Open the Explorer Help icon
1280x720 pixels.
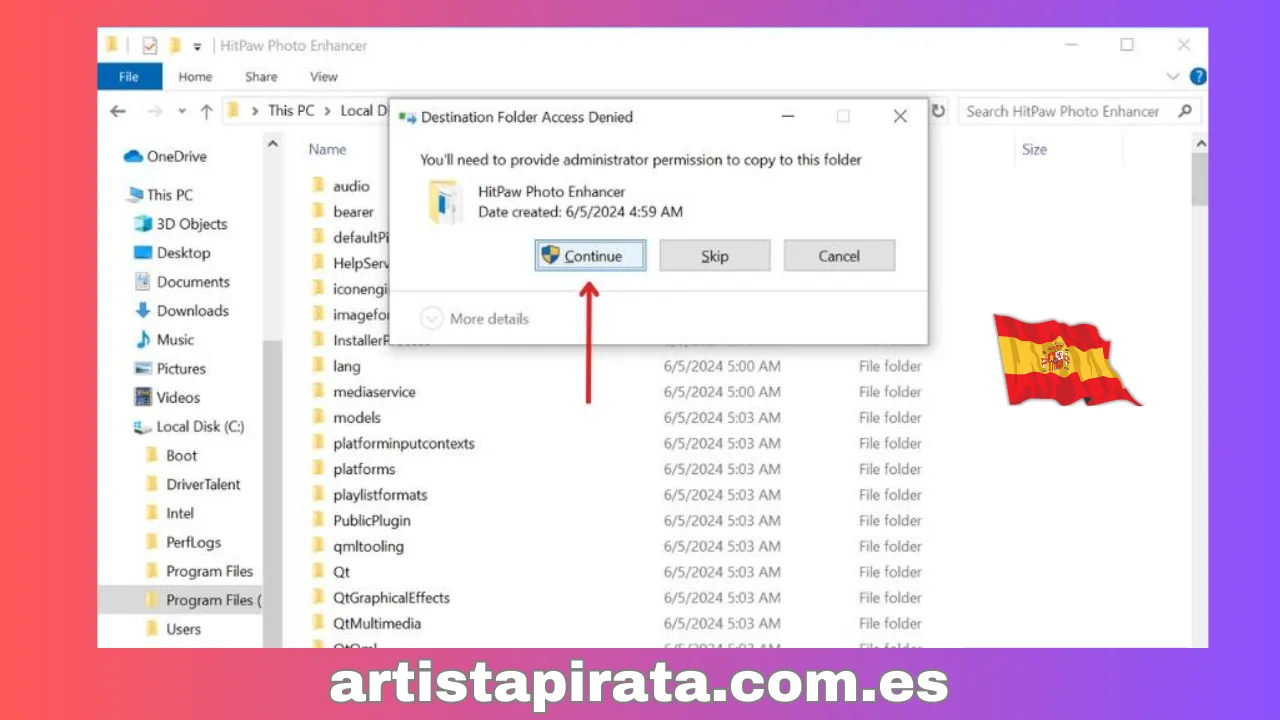tap(1198, 76)
